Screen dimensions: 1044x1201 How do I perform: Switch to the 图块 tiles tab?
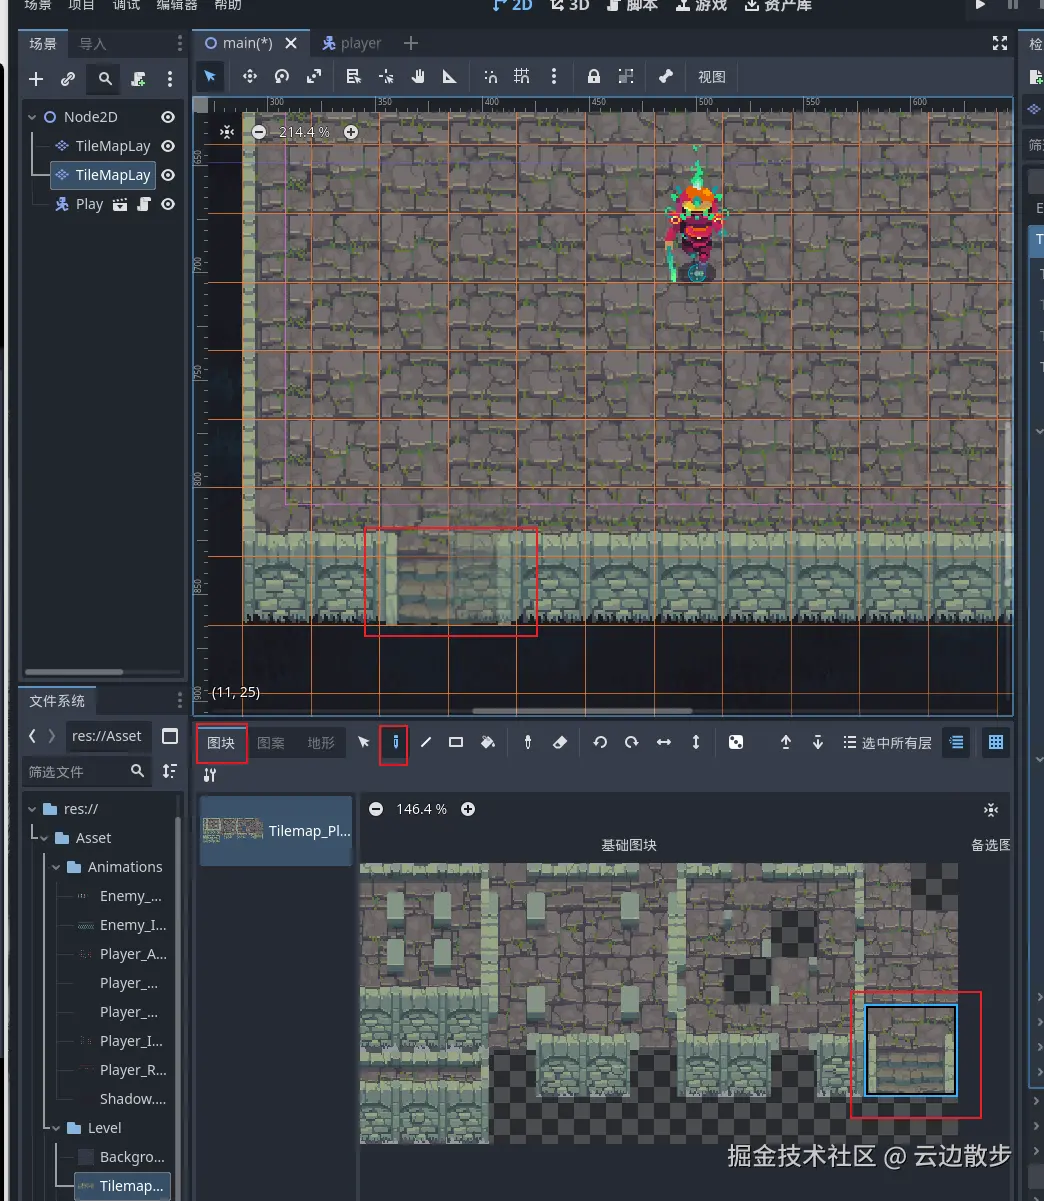[221, 743]
